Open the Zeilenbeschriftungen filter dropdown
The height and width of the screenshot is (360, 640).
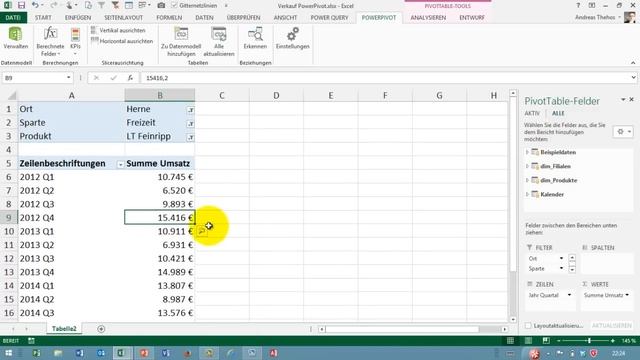pyautogui.click(x=120, y=164)
